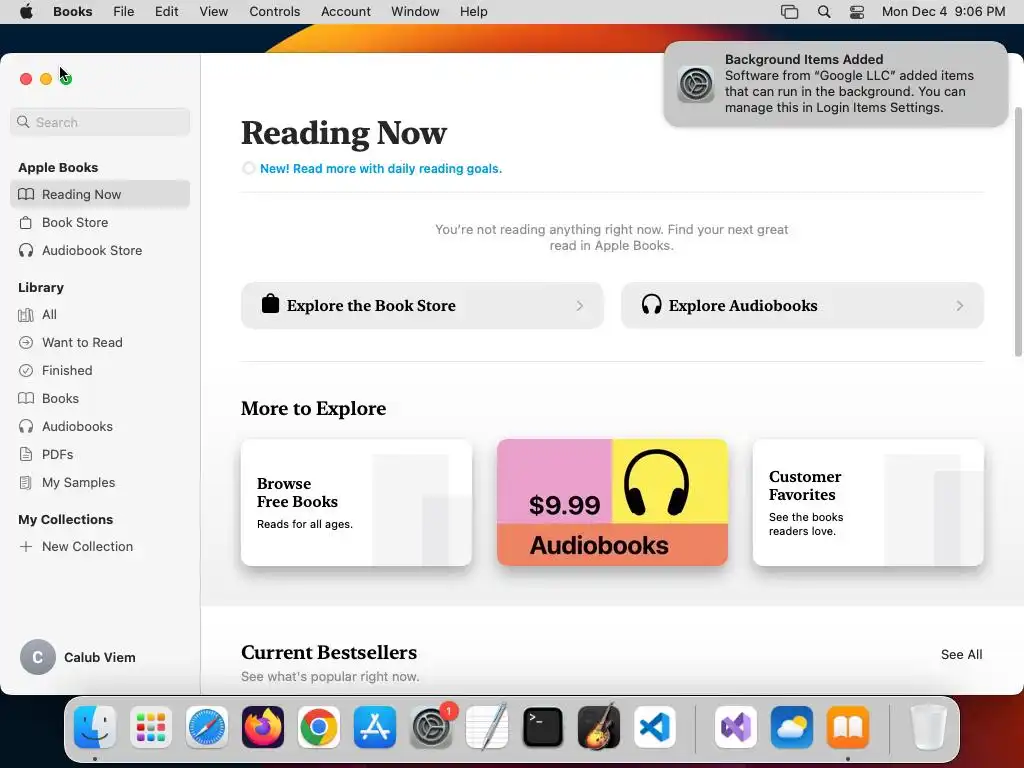Select 'Want to Read' library label
This screenshot has width=1024, height=768.
tap(82, 342)
